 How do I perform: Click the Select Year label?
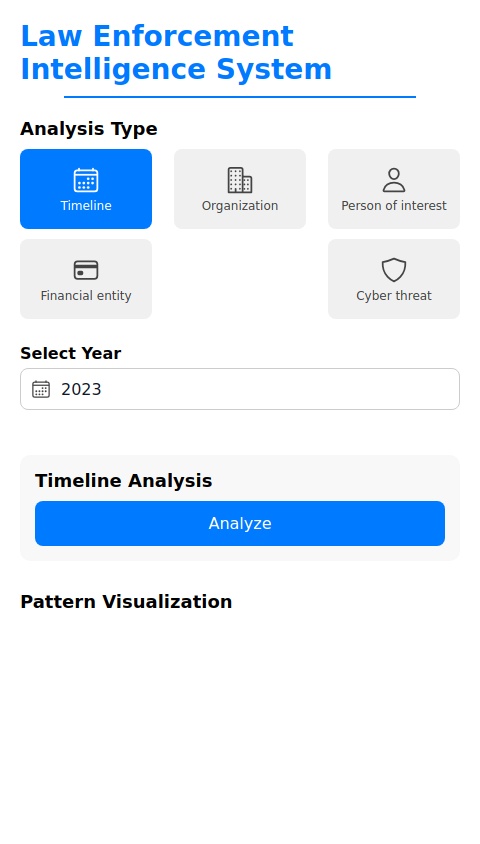70,354
